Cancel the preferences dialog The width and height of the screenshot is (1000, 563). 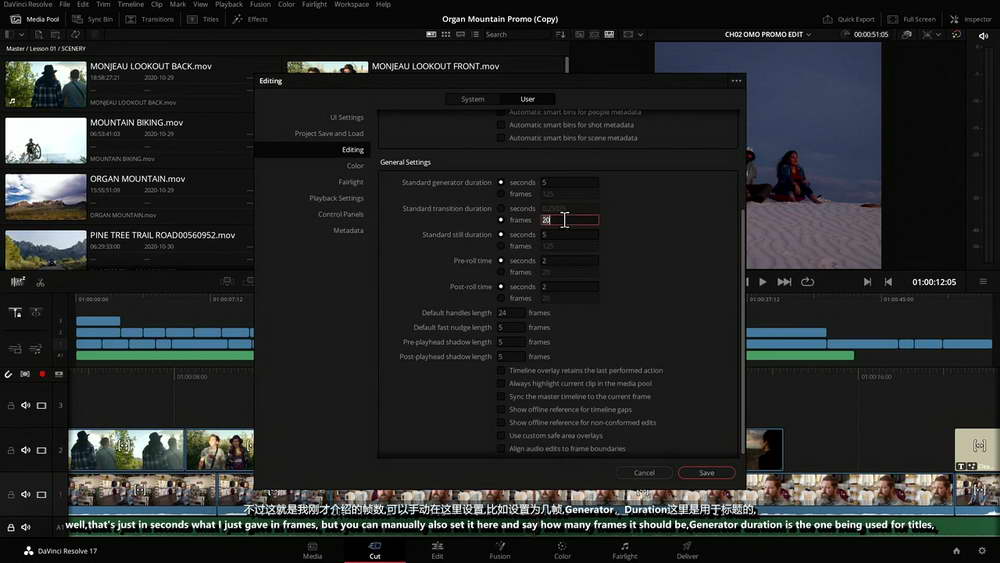pyautogui.click(x=644, y=472)
